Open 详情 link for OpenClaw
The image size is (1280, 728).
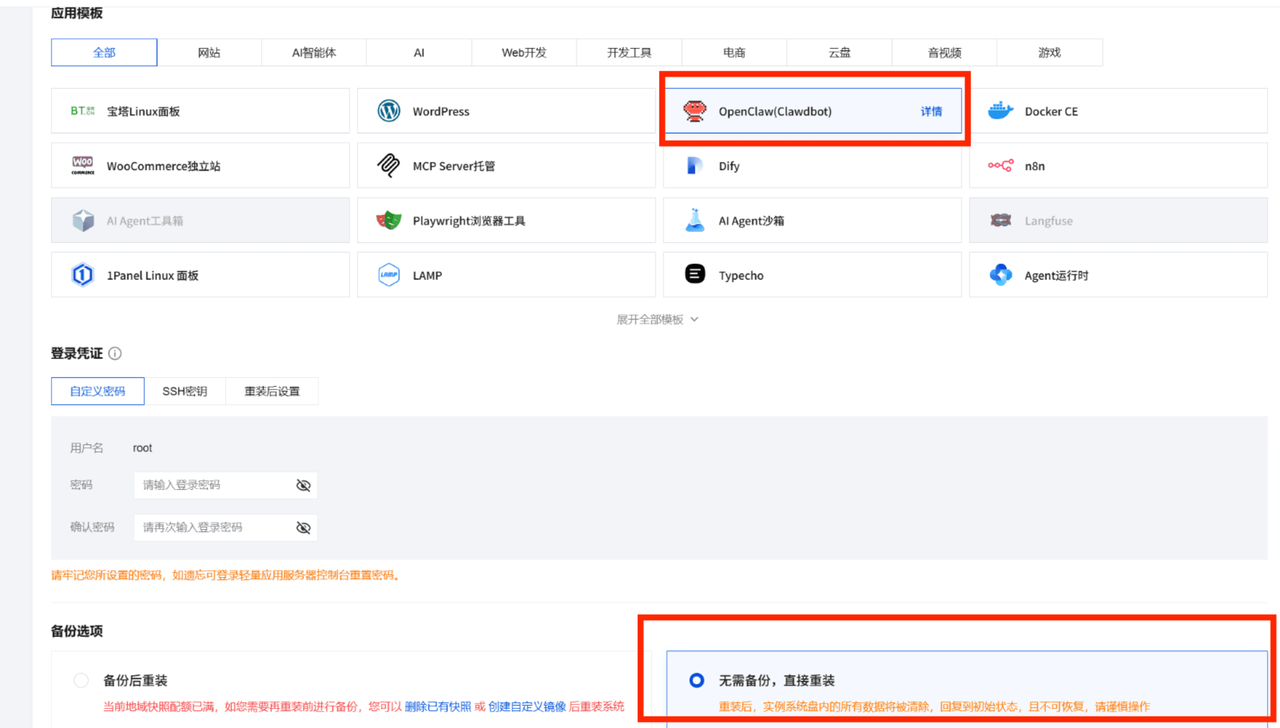click(931, 111)
